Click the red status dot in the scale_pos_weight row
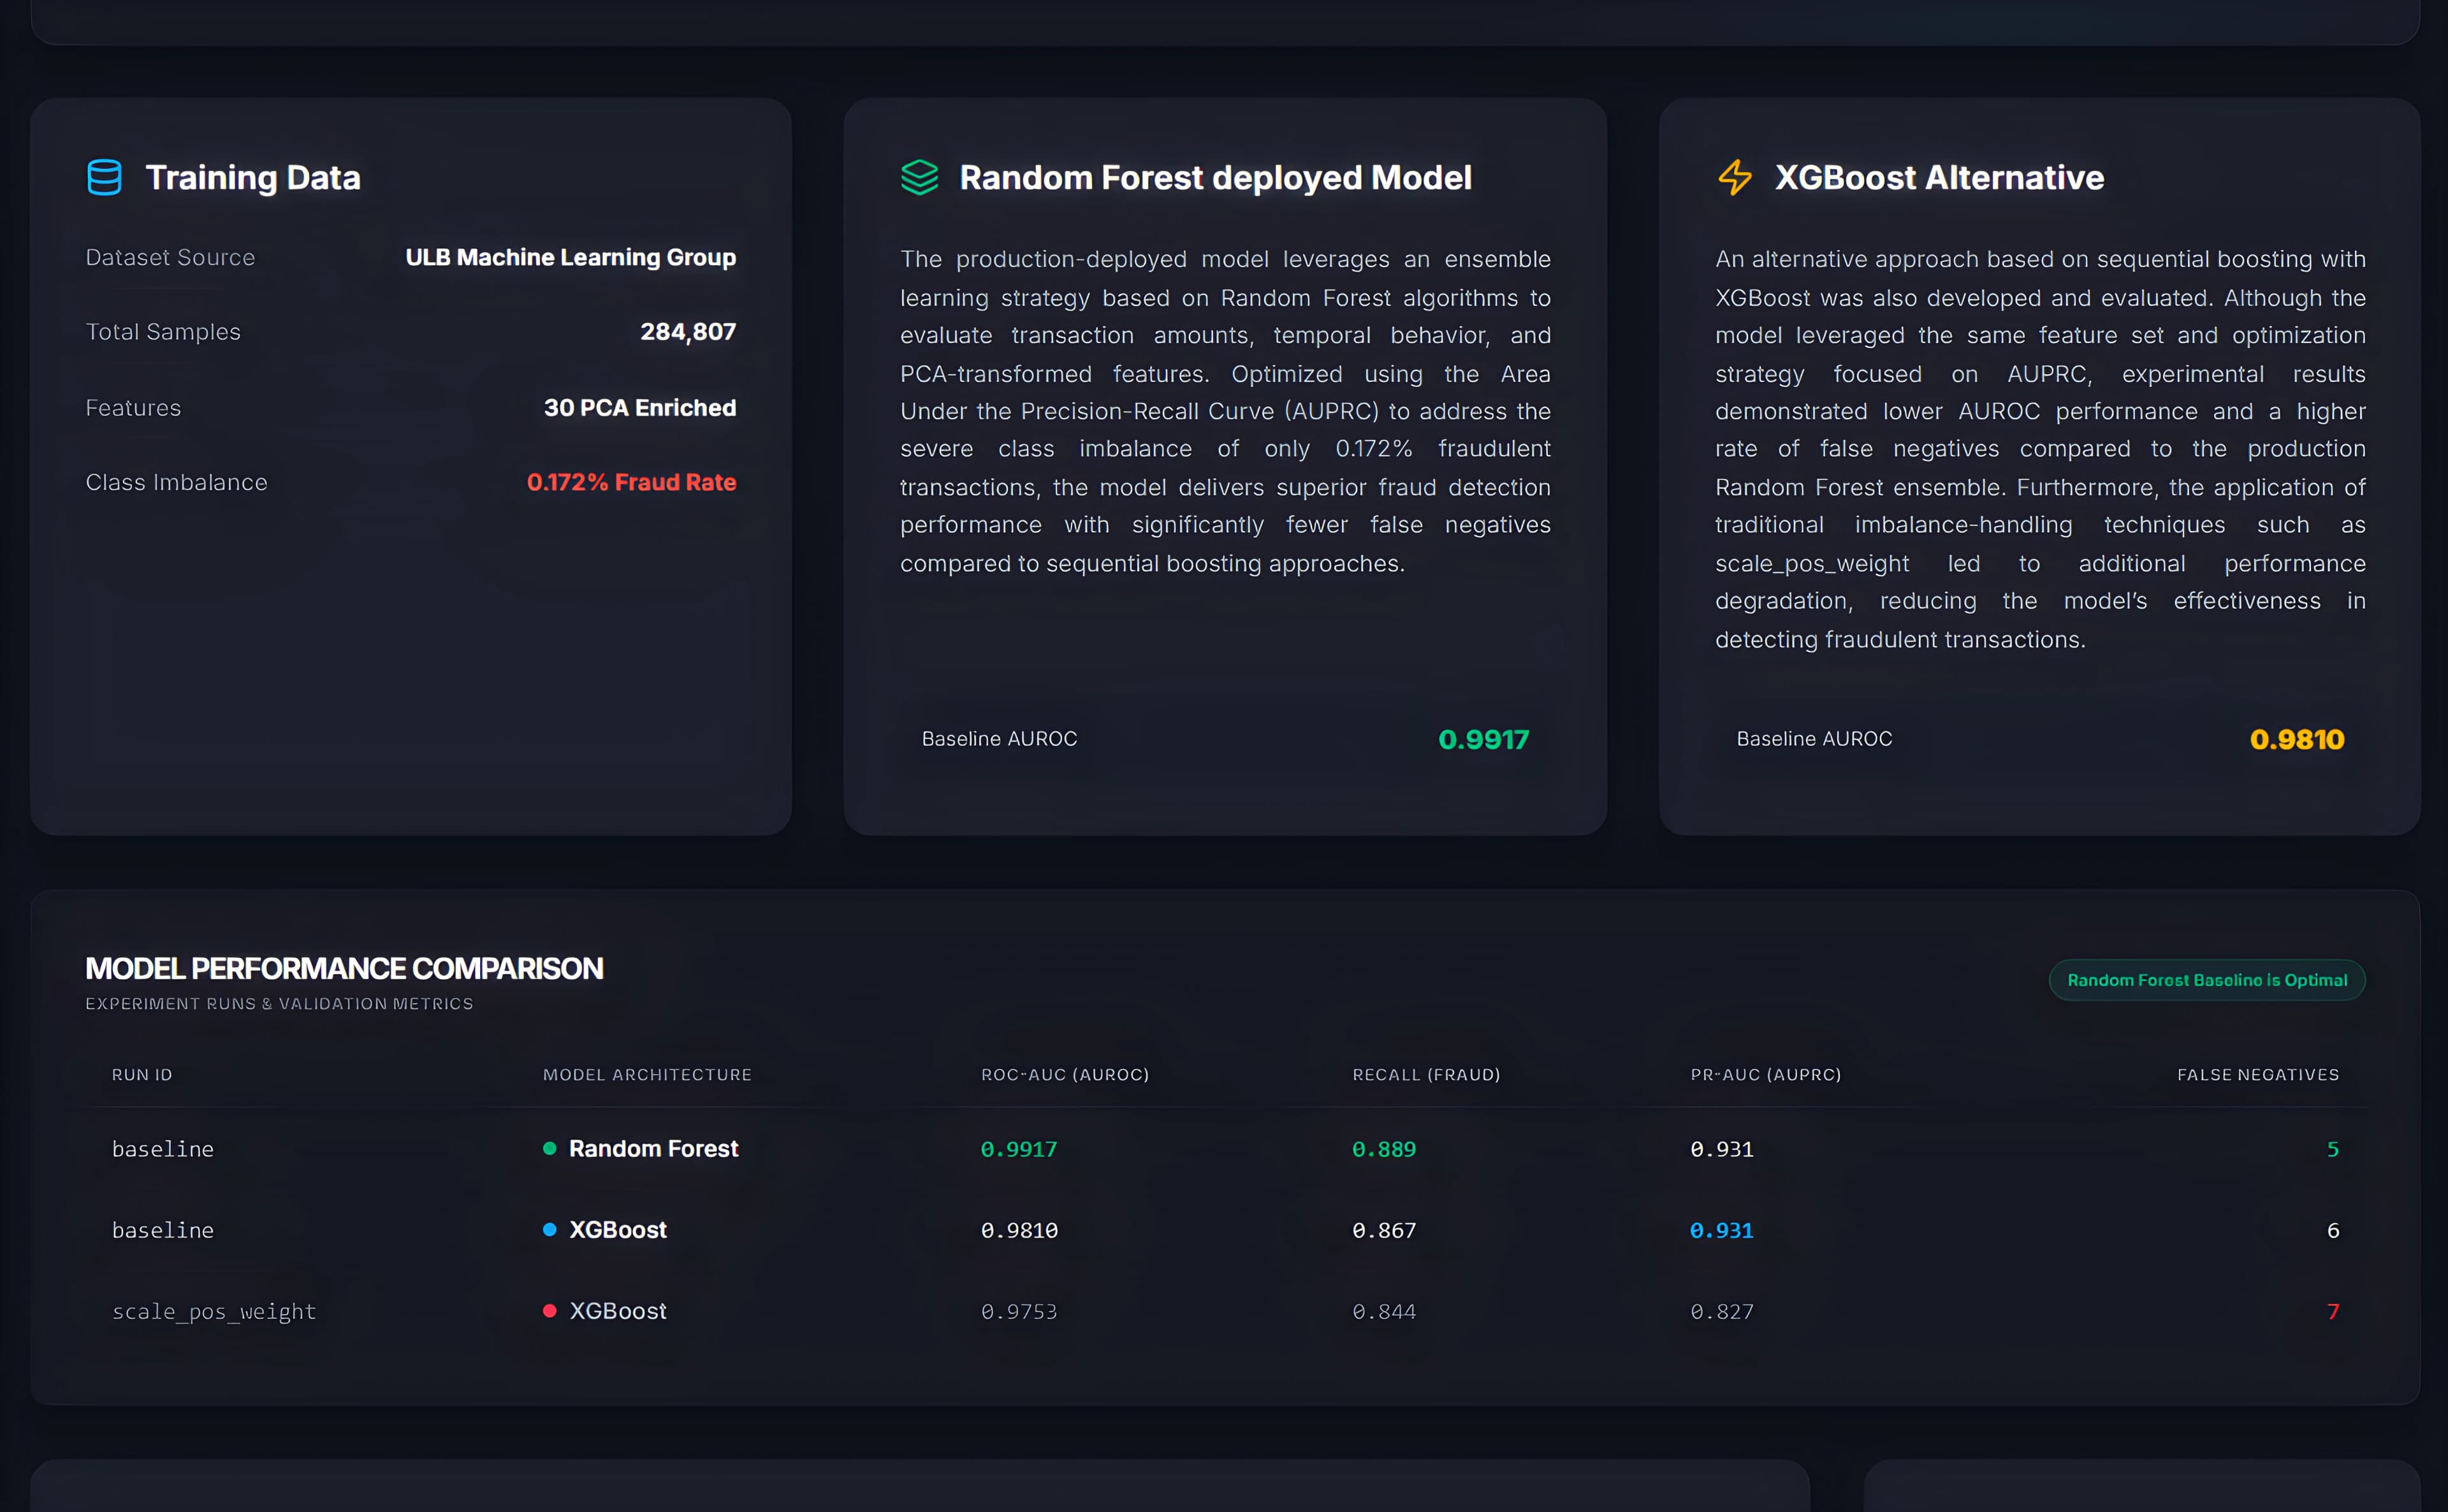This screenshot has height=1512, width=2448. 549,1310
